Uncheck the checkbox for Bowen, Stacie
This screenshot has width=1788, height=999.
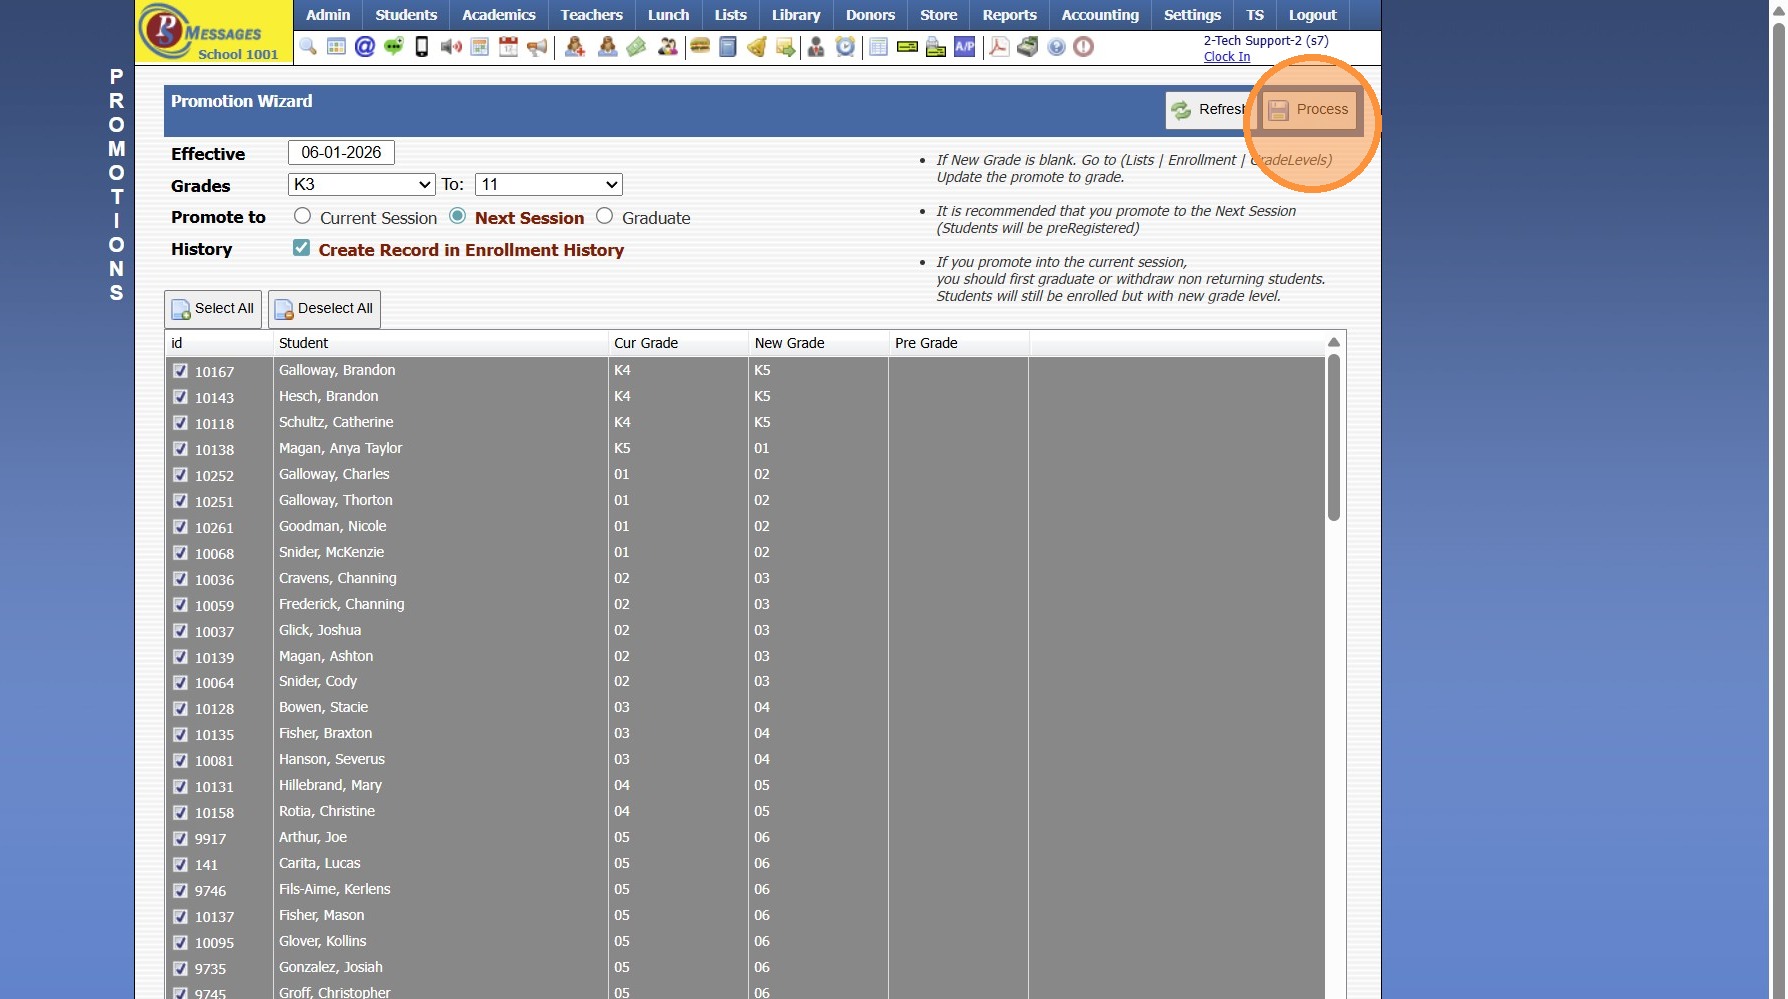coord(181,708)
